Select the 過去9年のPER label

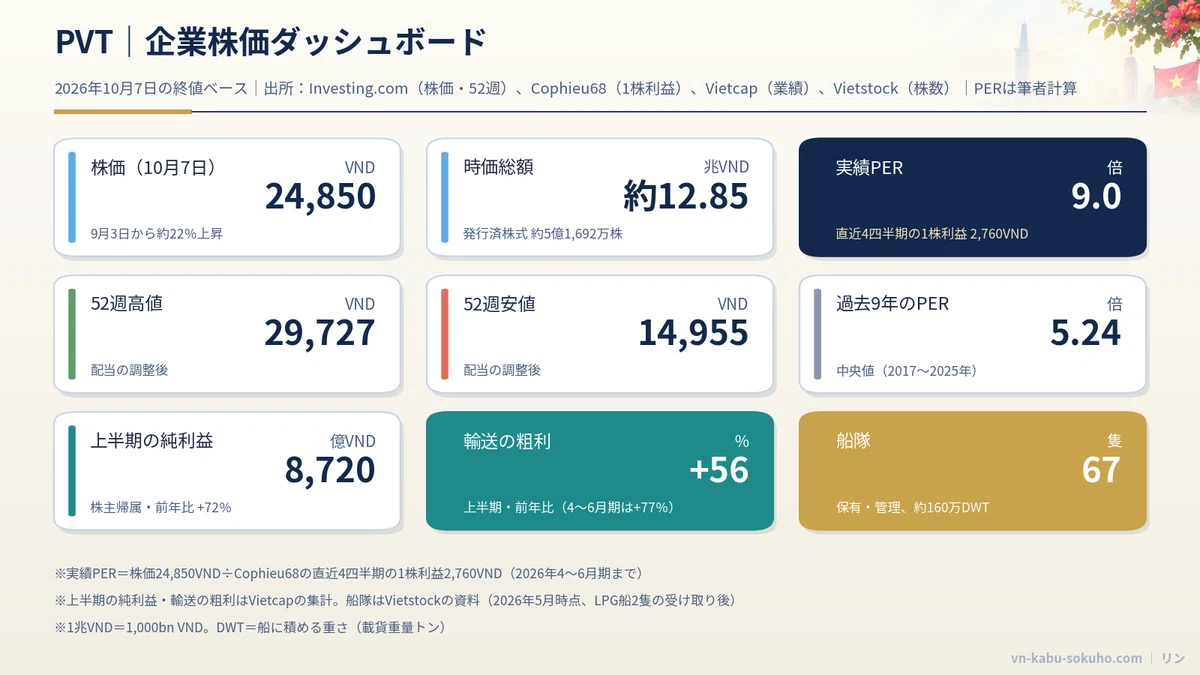tap(892, 304)
